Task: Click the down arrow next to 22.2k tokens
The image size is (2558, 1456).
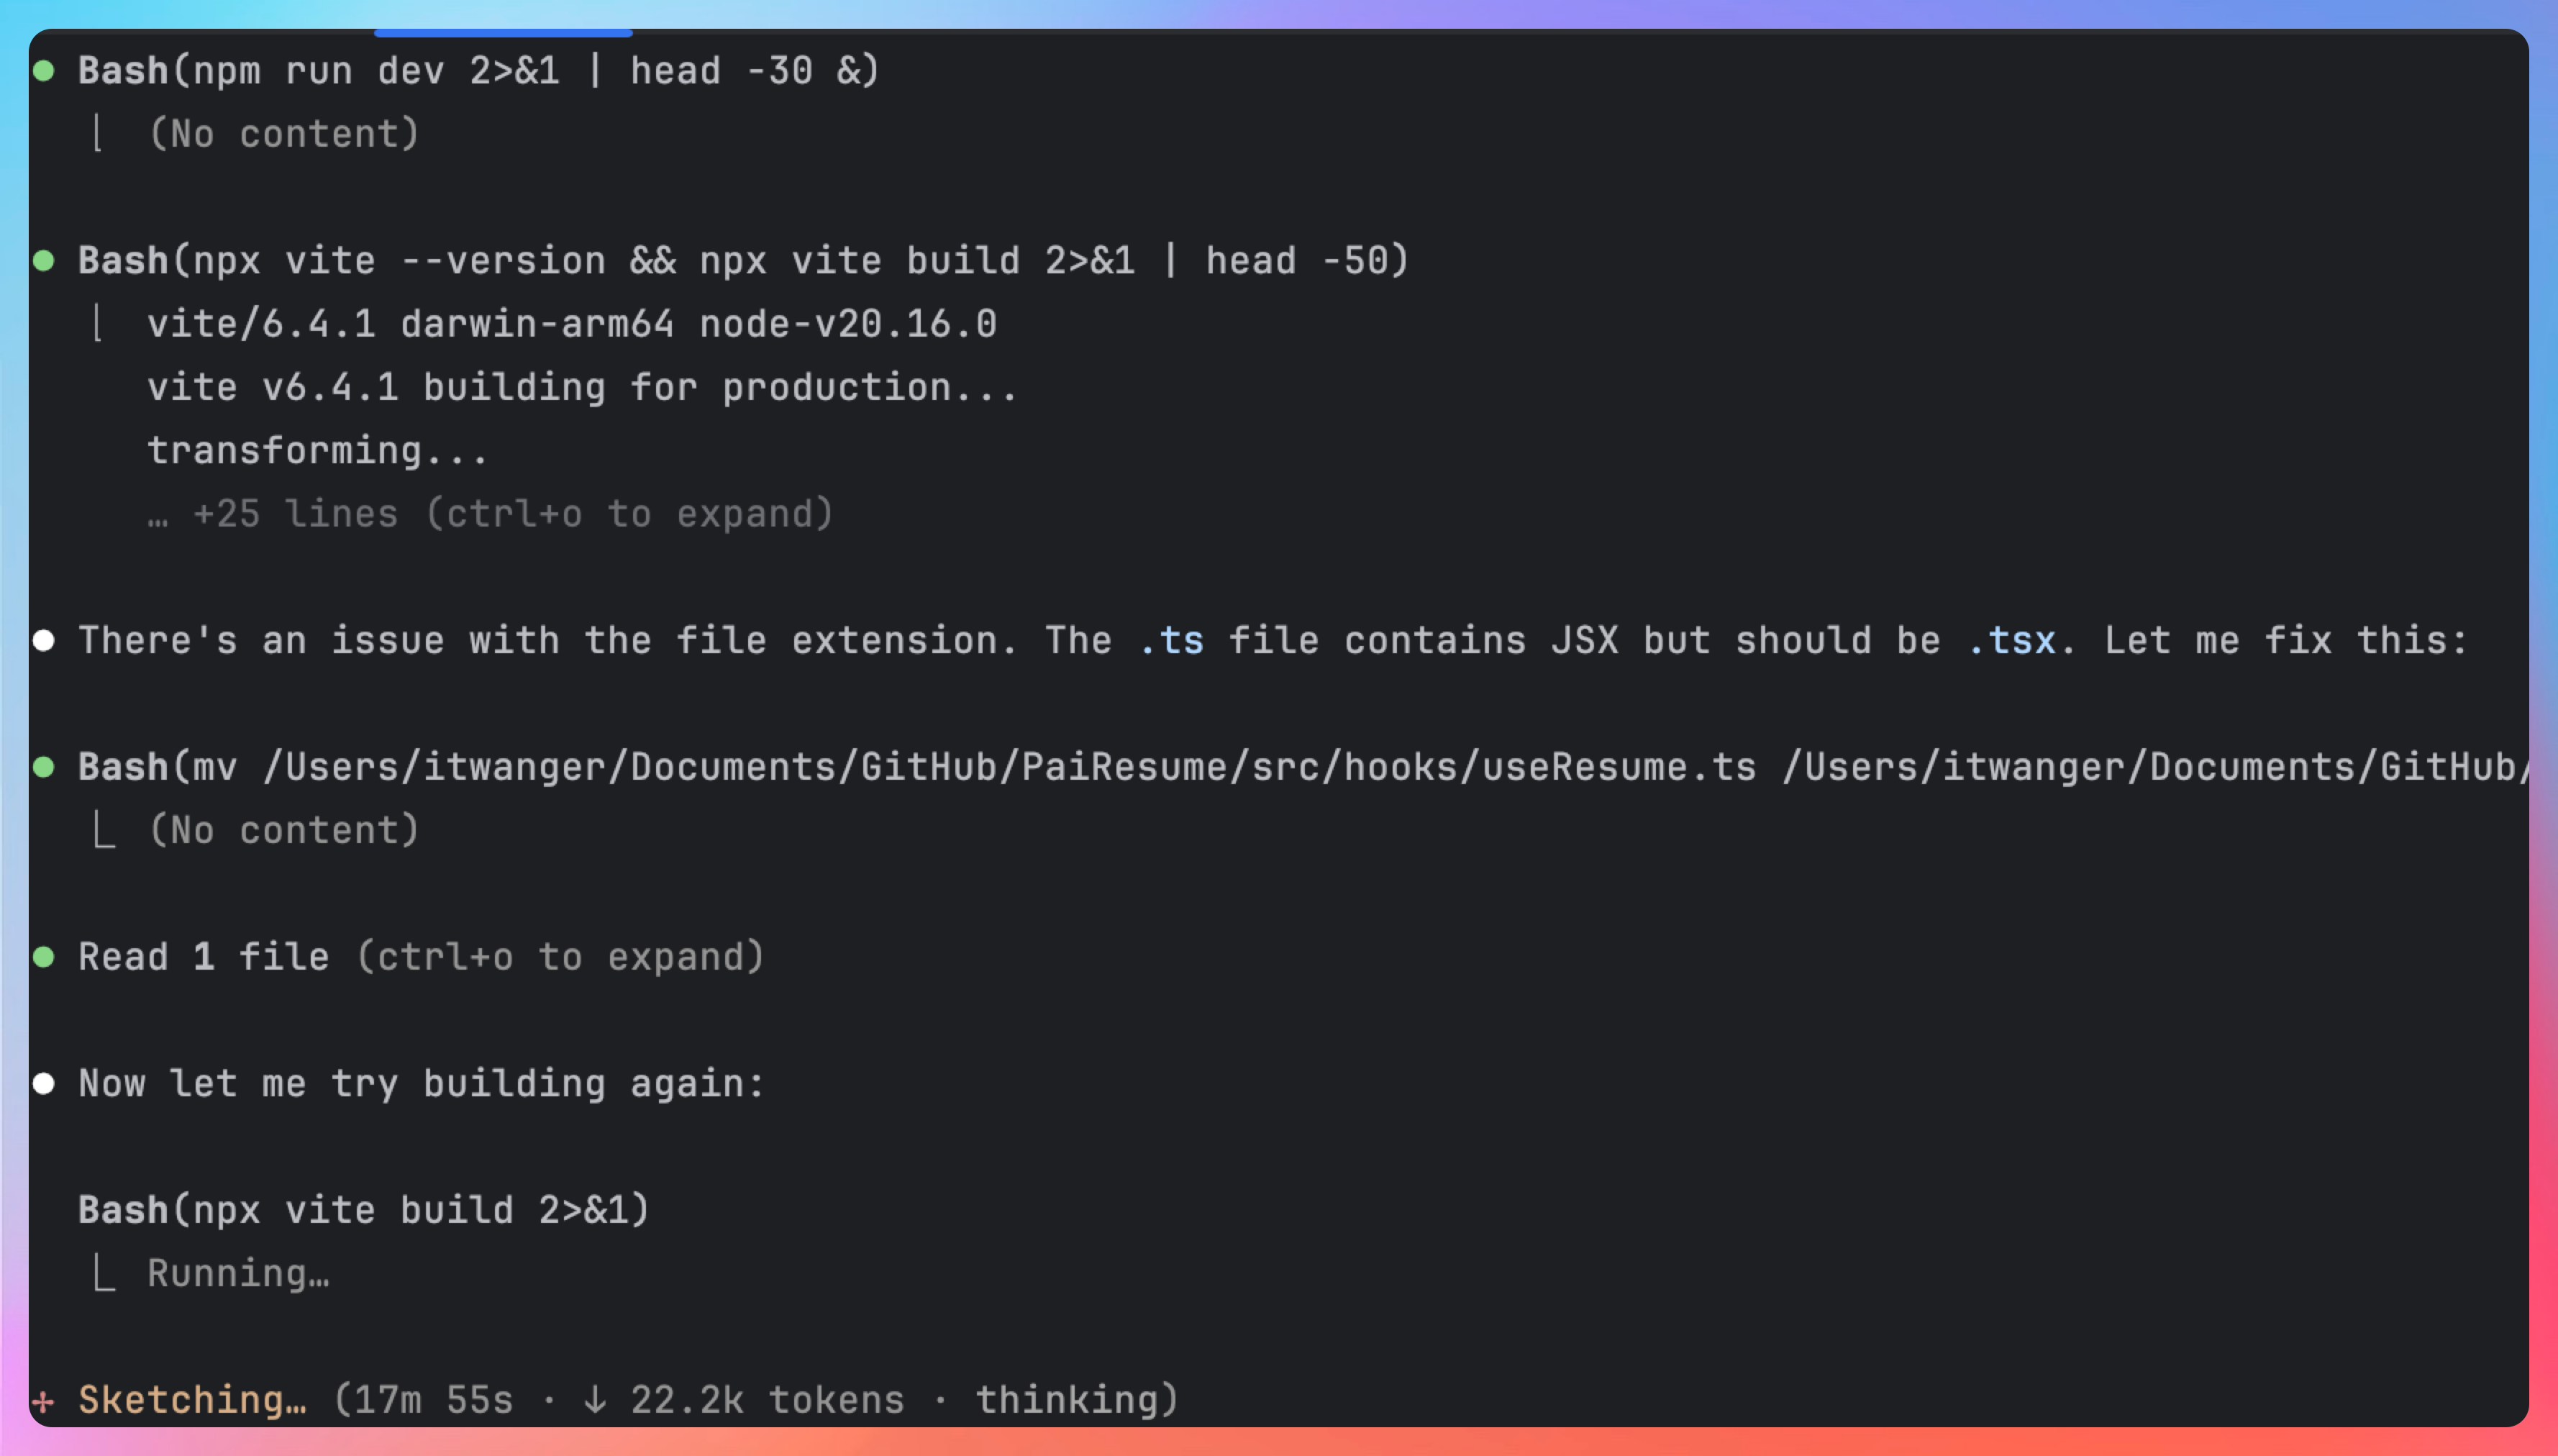Action: (x=595, y=1400)
